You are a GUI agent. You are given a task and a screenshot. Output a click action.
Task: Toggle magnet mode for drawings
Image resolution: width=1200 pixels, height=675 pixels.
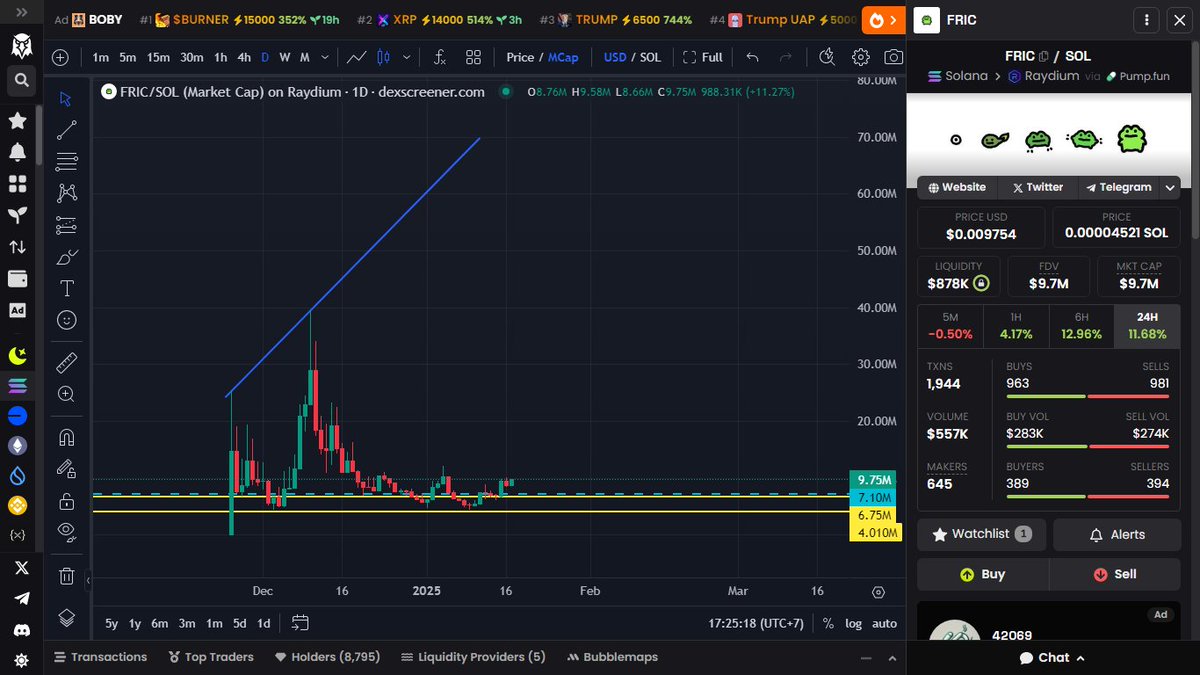click(66, 437)
